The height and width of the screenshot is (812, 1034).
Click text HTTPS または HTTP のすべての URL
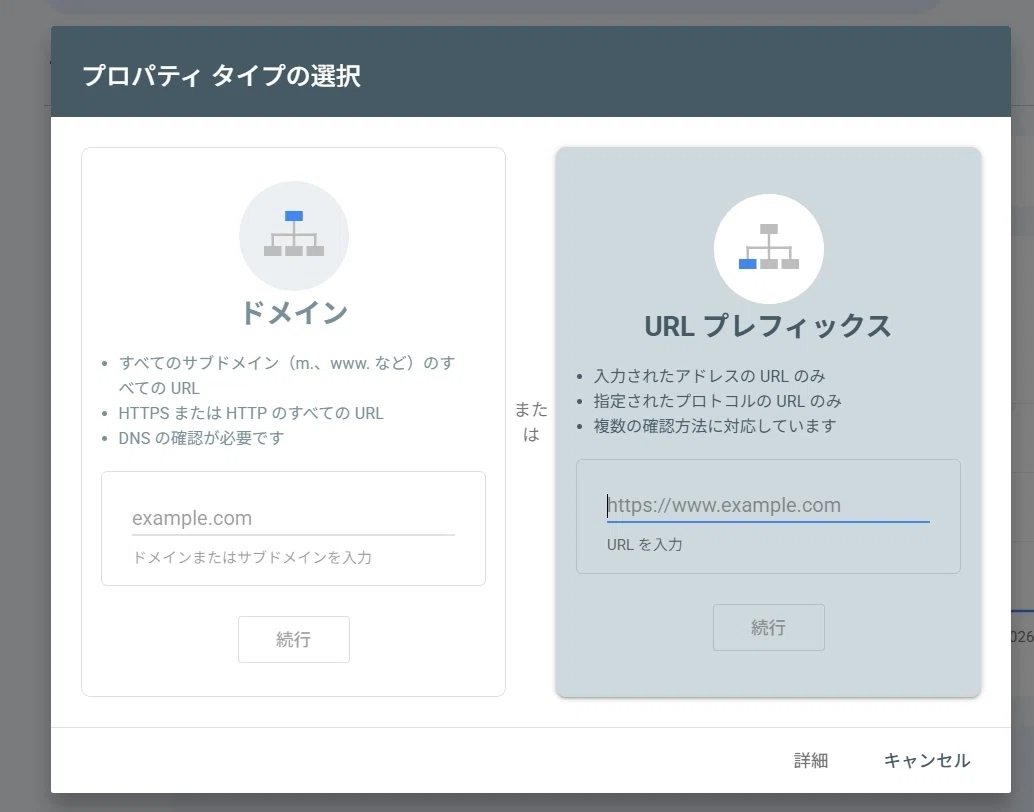[x=251, y=413]
